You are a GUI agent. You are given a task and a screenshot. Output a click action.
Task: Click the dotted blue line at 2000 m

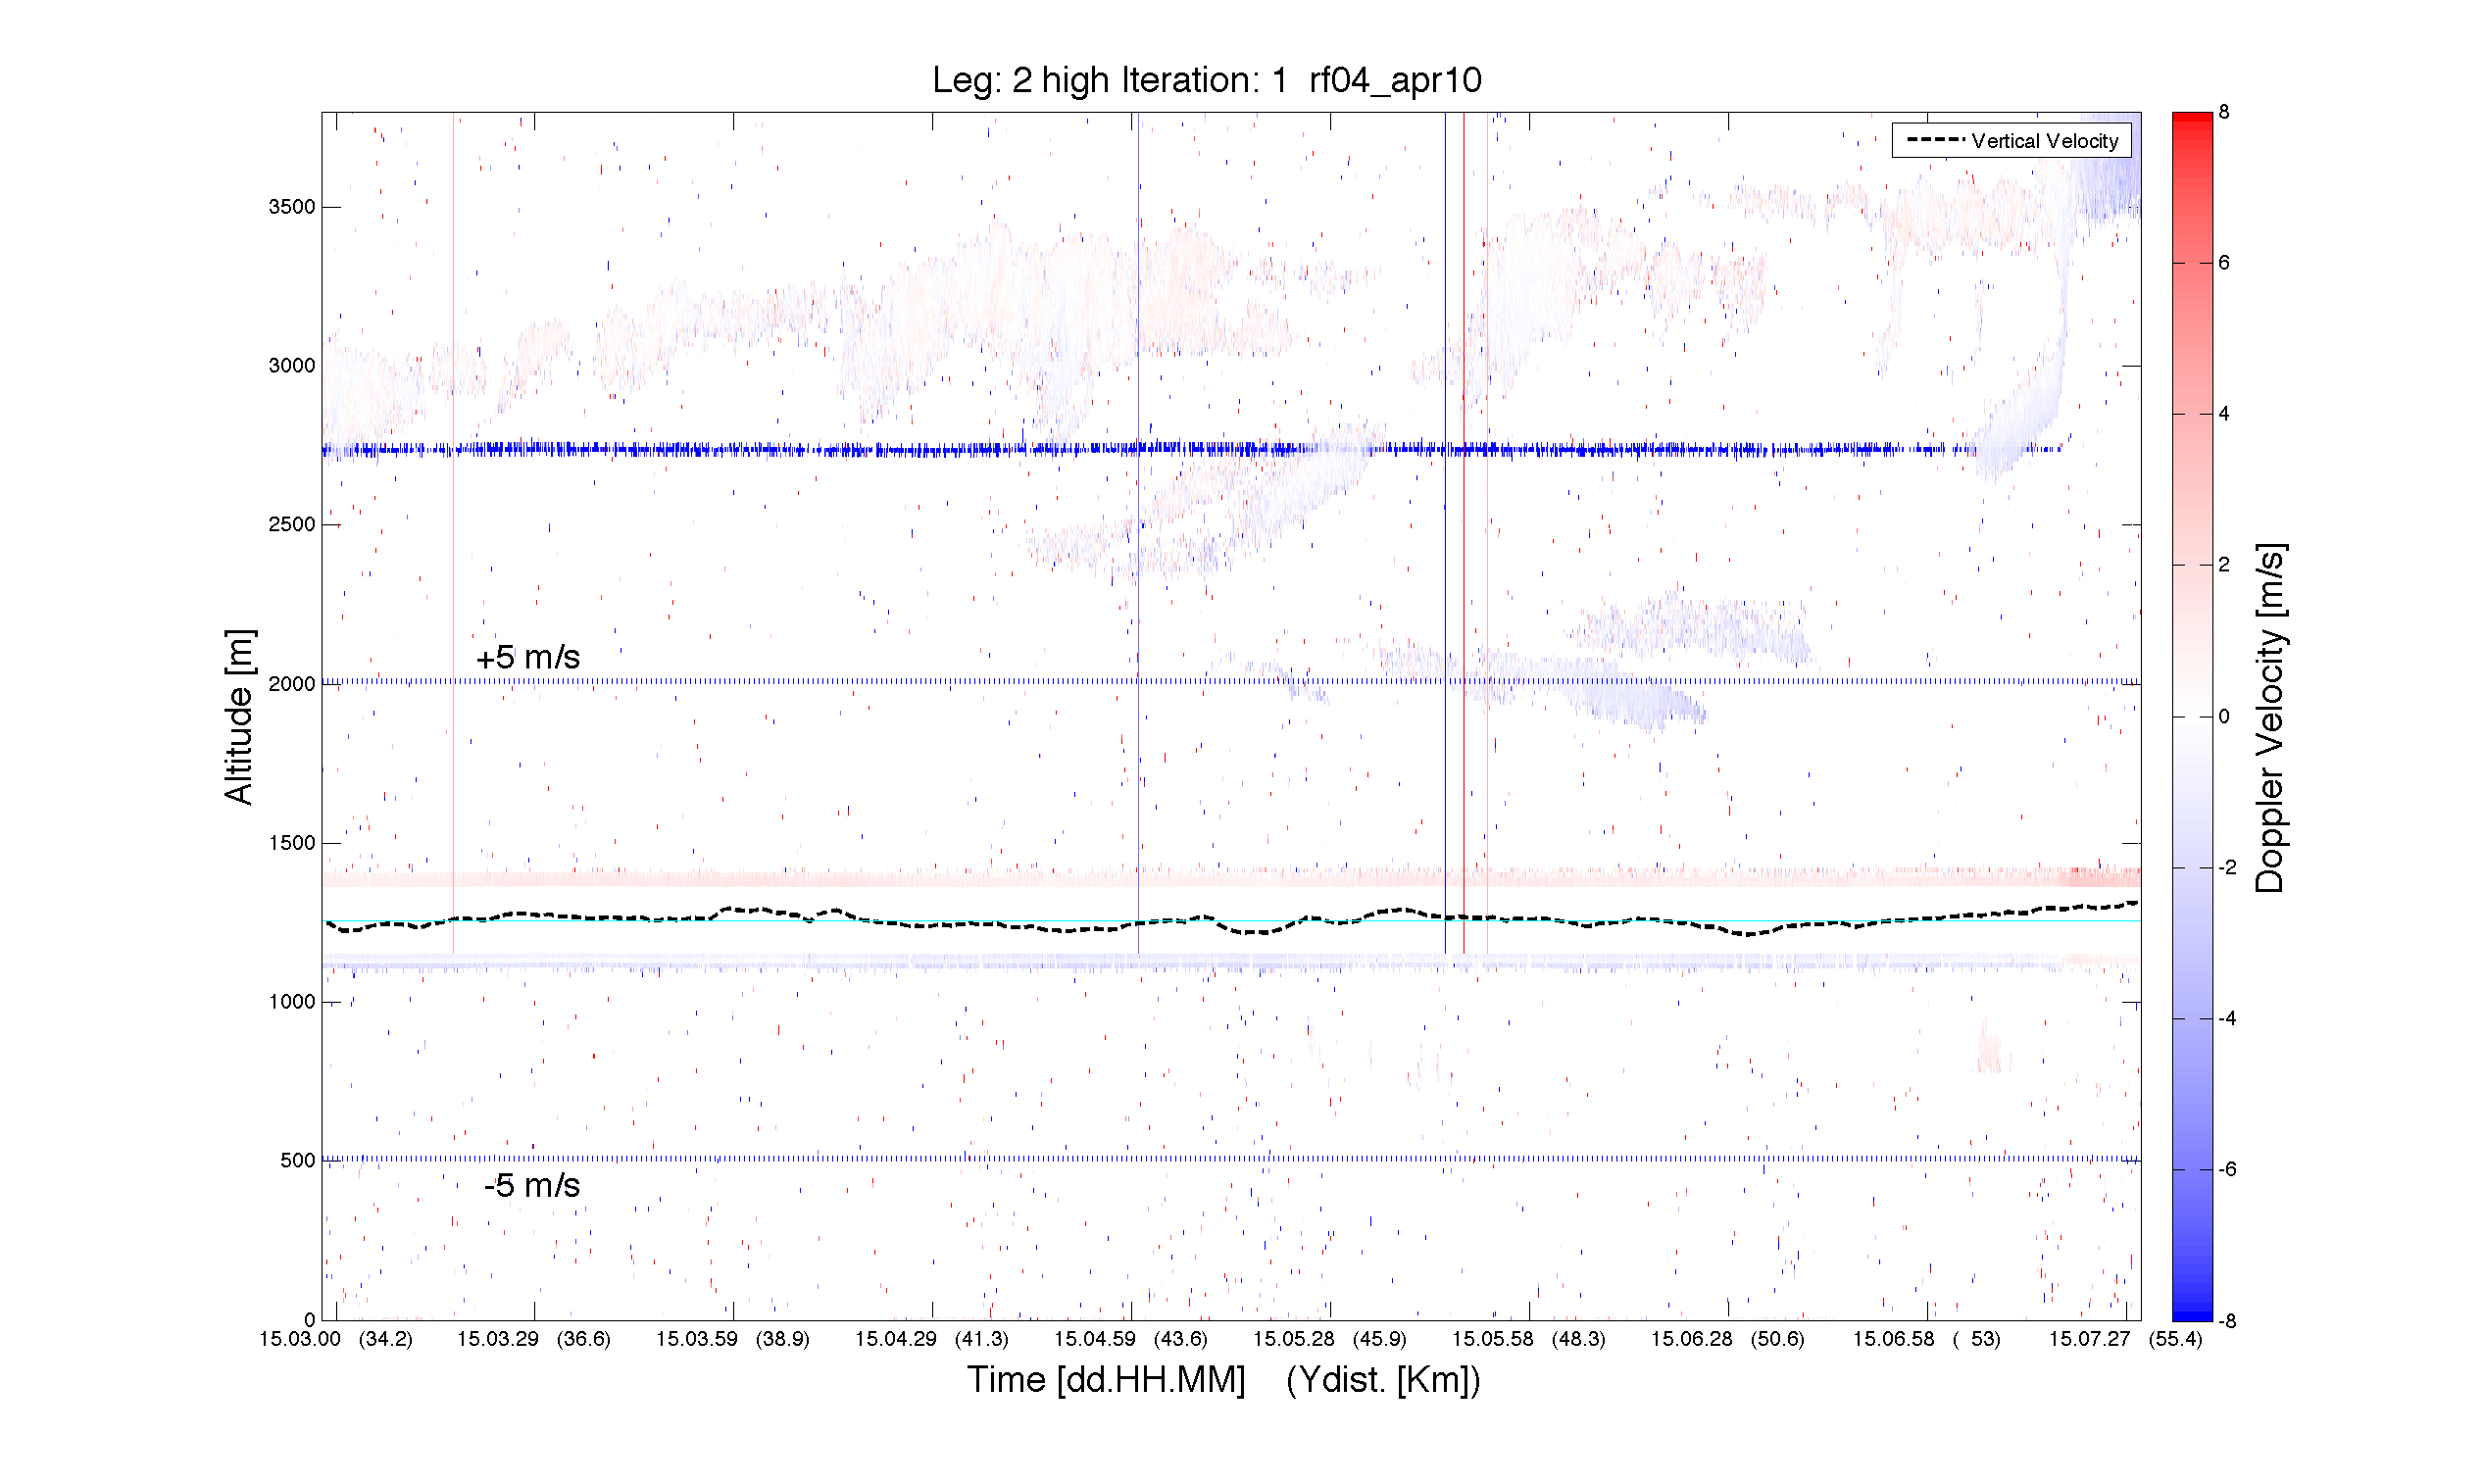point(1231,682)
